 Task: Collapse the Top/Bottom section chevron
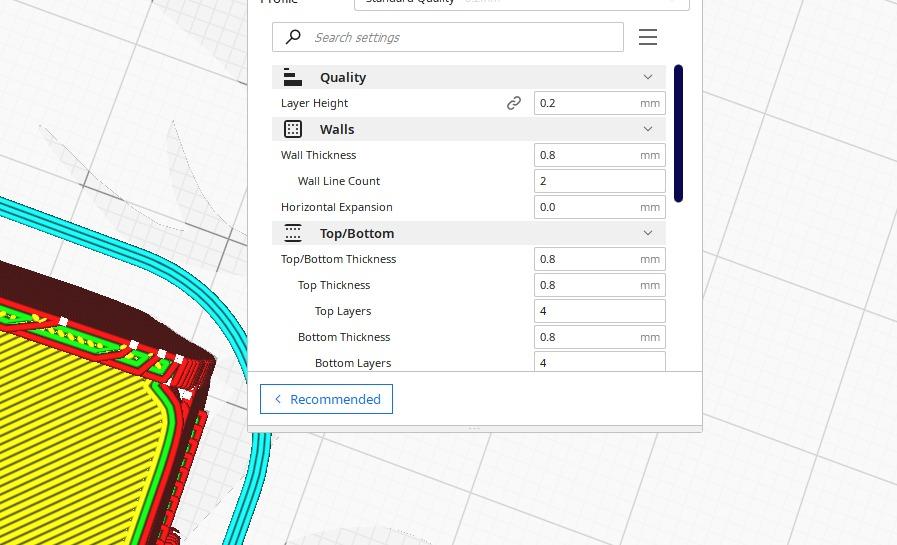[x=648, y=233]
